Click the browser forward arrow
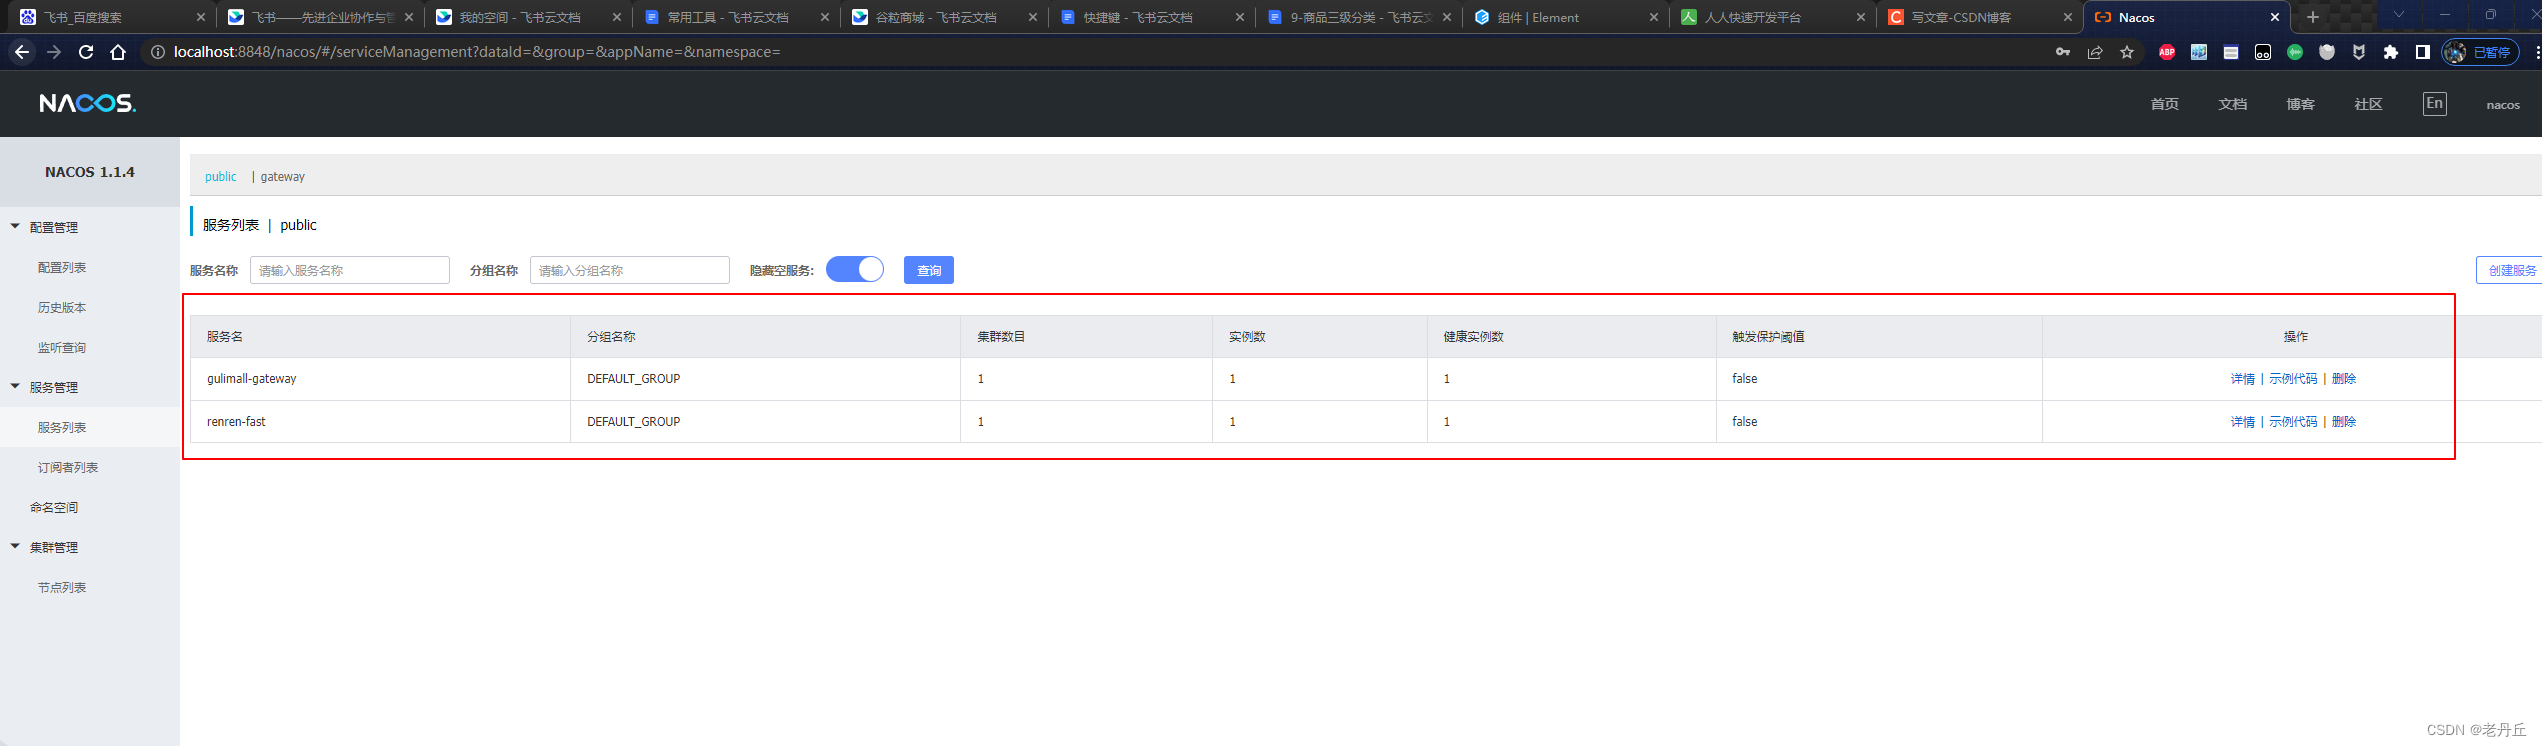 coord(54,52)
